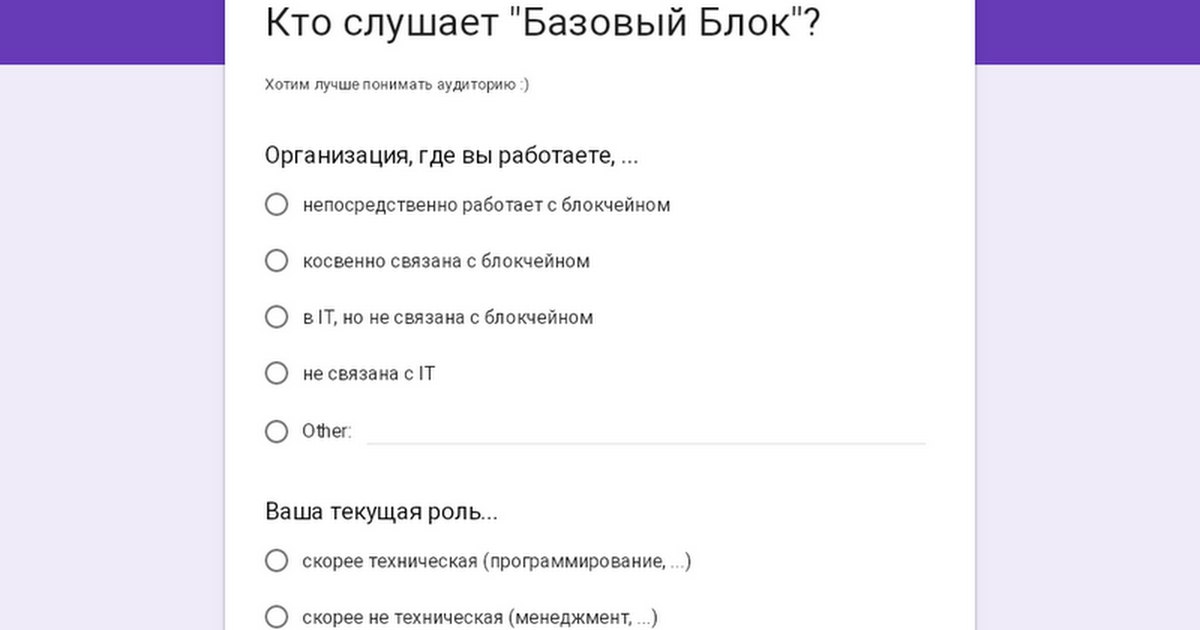Image resolution: width=1200 pixels, height=630 pixels.
Task: Select radio "скорее техническая (программирование, ...)"
Action: (x=276, y=561)
